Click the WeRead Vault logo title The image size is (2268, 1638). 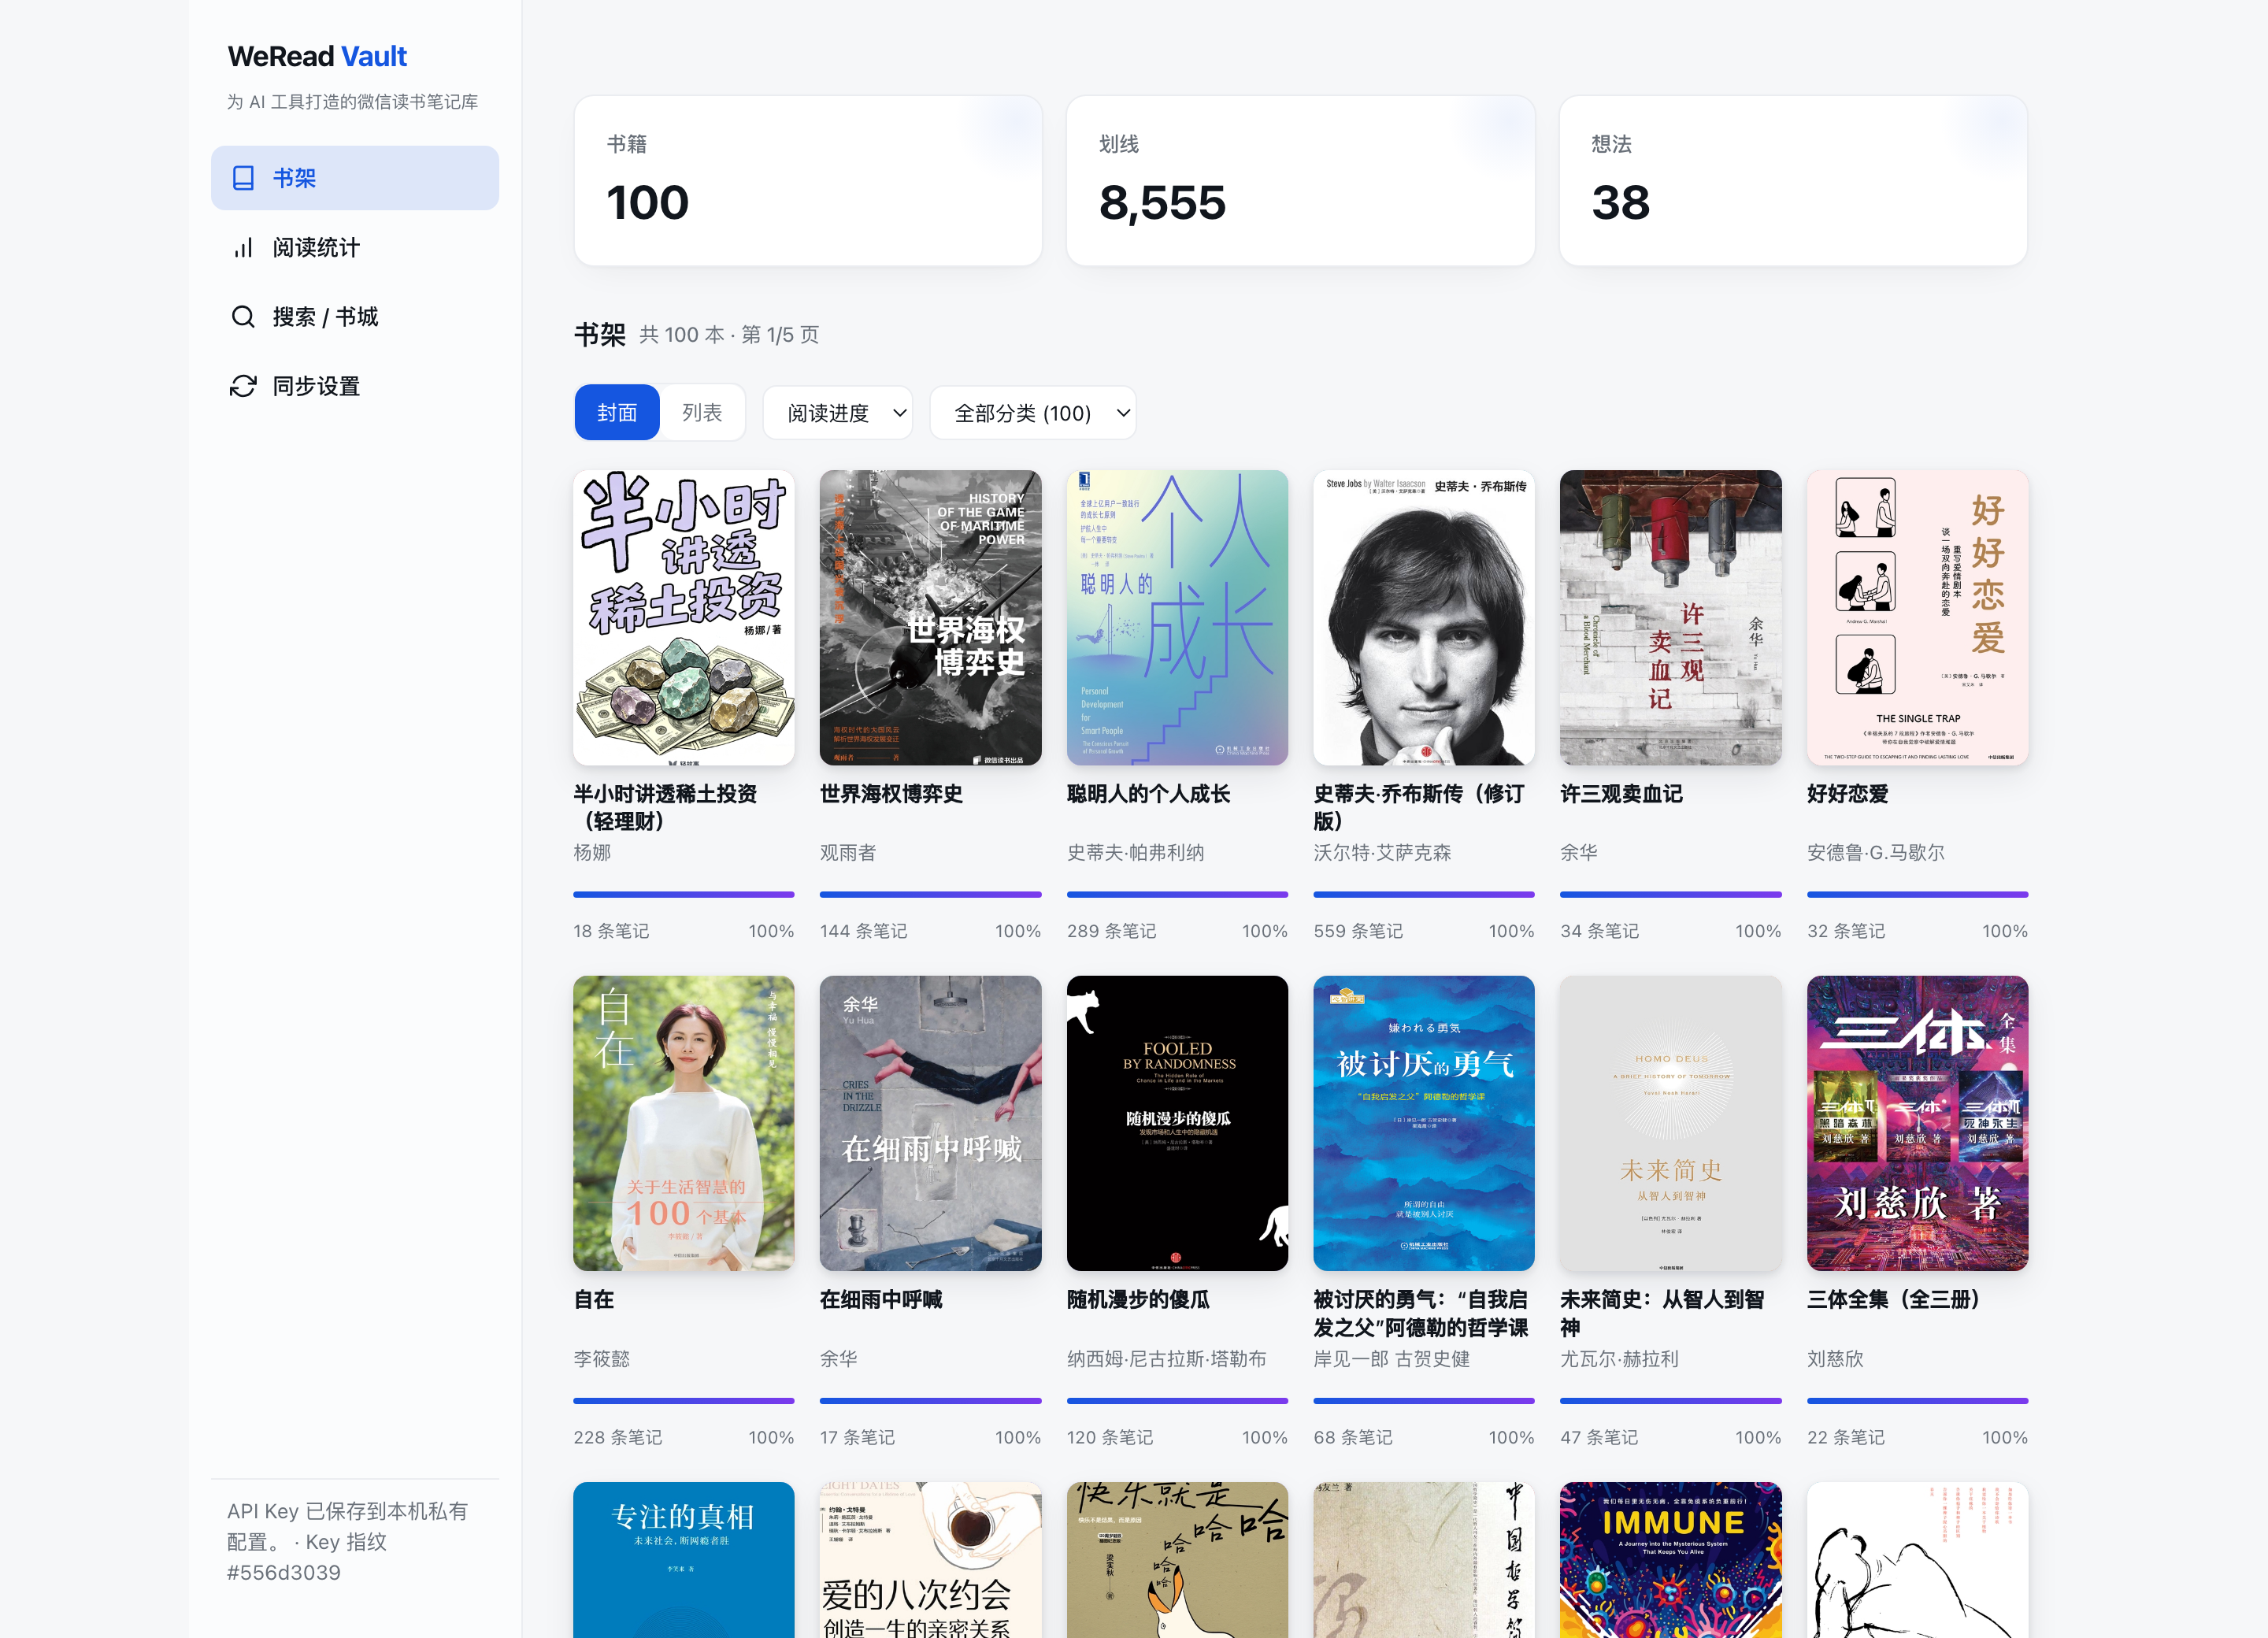tap(317, 56)
